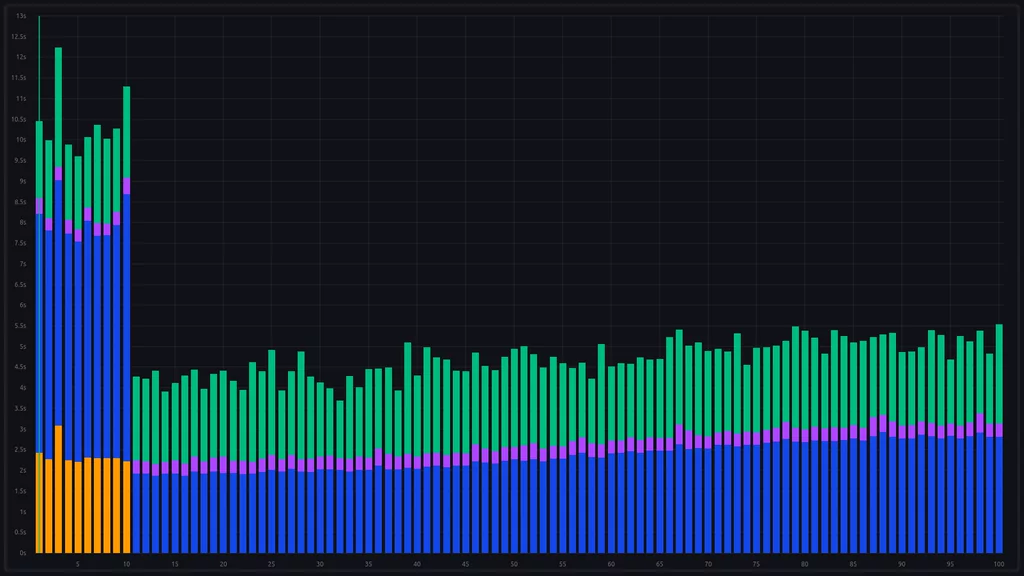Select the orange segment of bar 10

tap(126, 507)
